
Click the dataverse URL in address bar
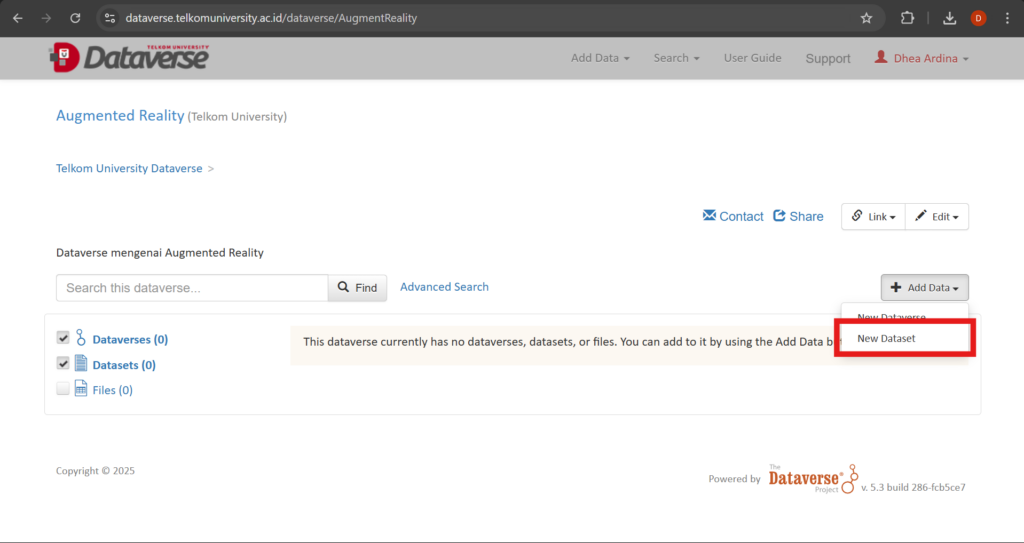pyautogui.click(x=271, y=18)
